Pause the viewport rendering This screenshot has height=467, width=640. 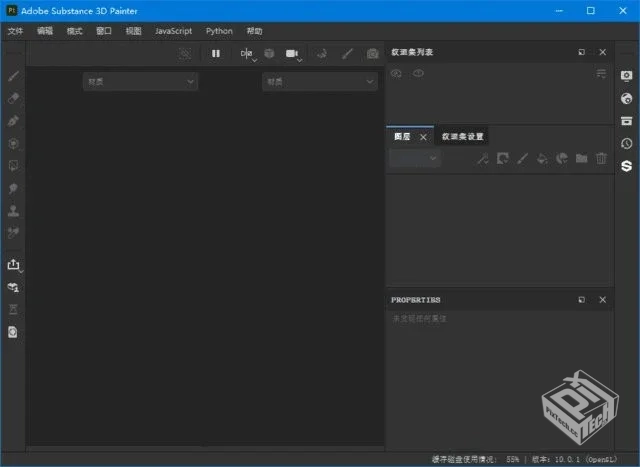click(216, 53)
